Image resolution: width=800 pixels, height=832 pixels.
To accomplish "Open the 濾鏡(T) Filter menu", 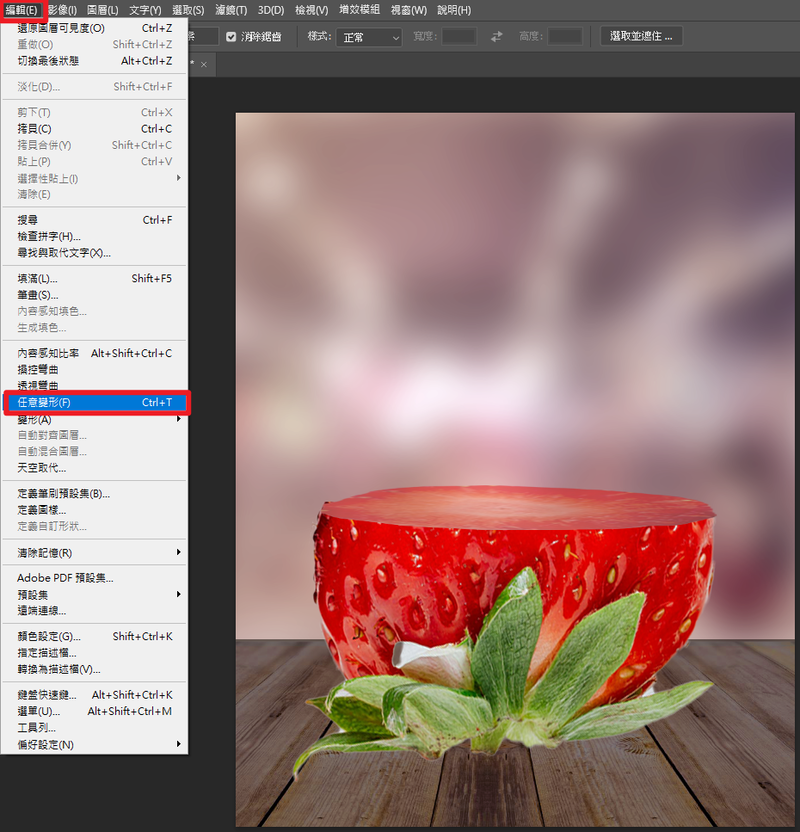I will [230, 10].
